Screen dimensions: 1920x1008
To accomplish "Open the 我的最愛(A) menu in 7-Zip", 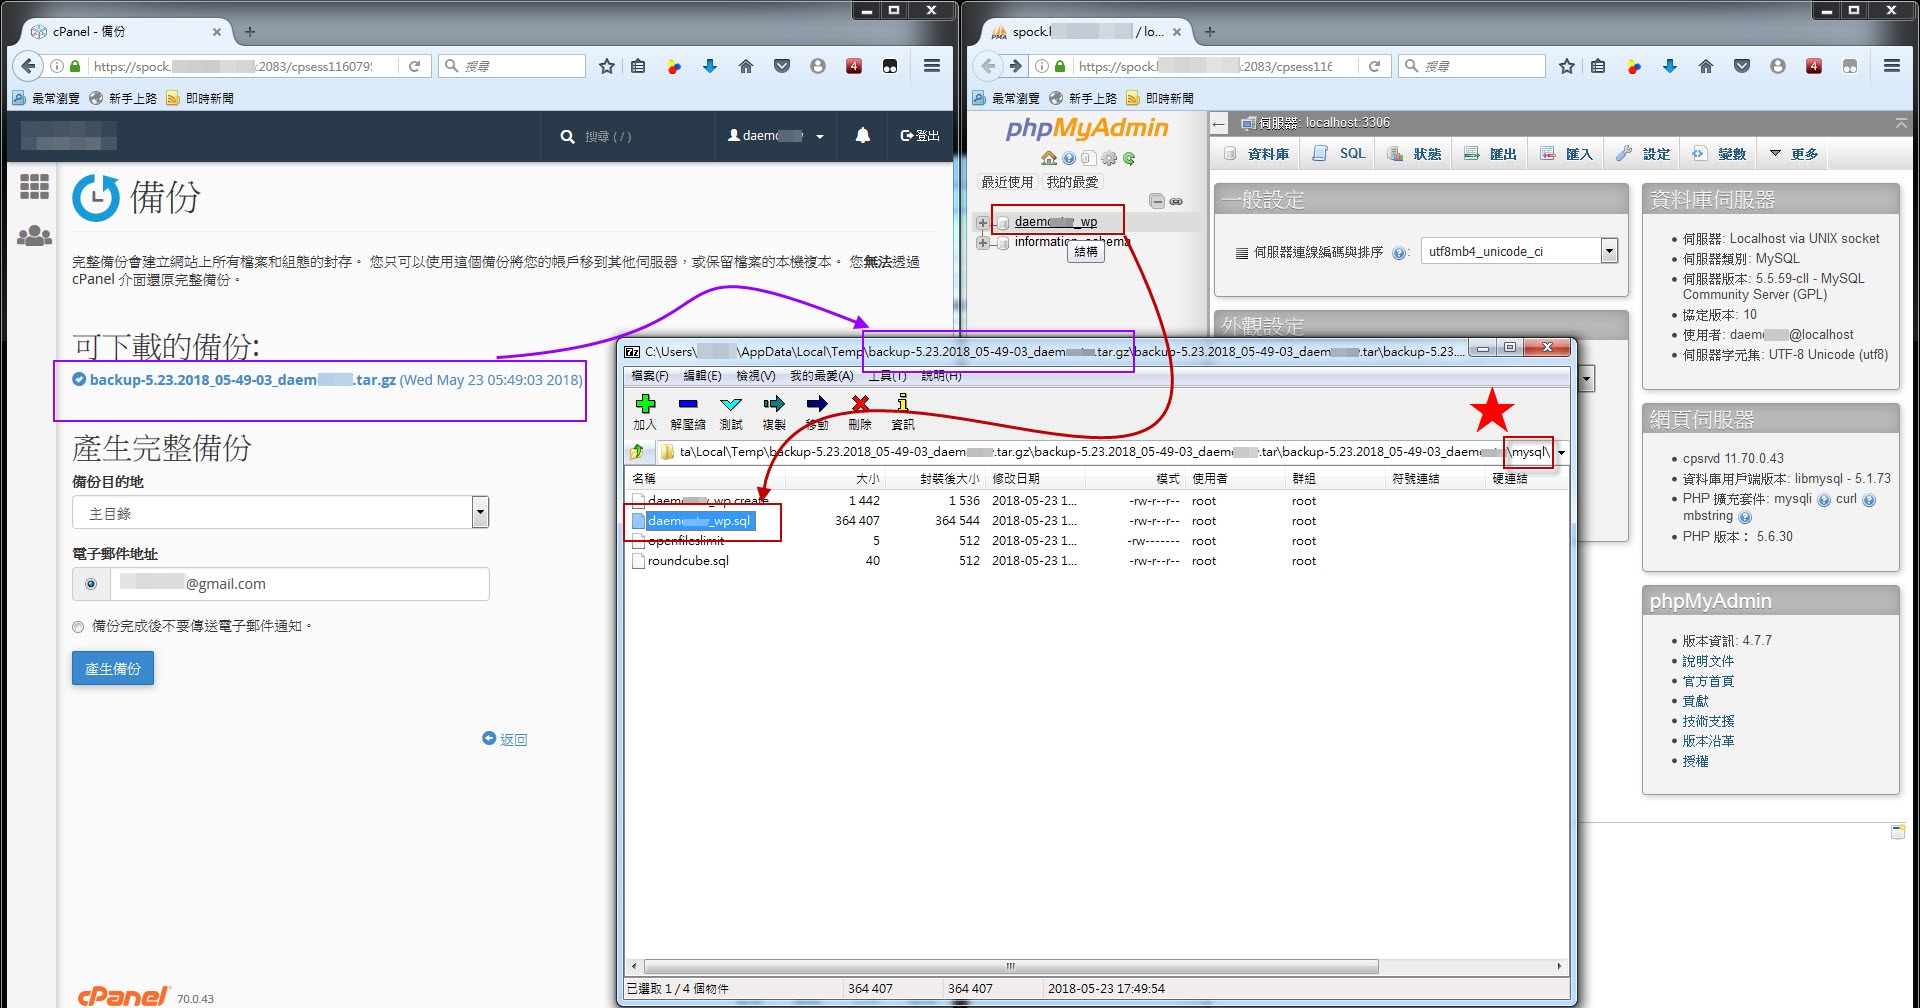I will point(821,376).
